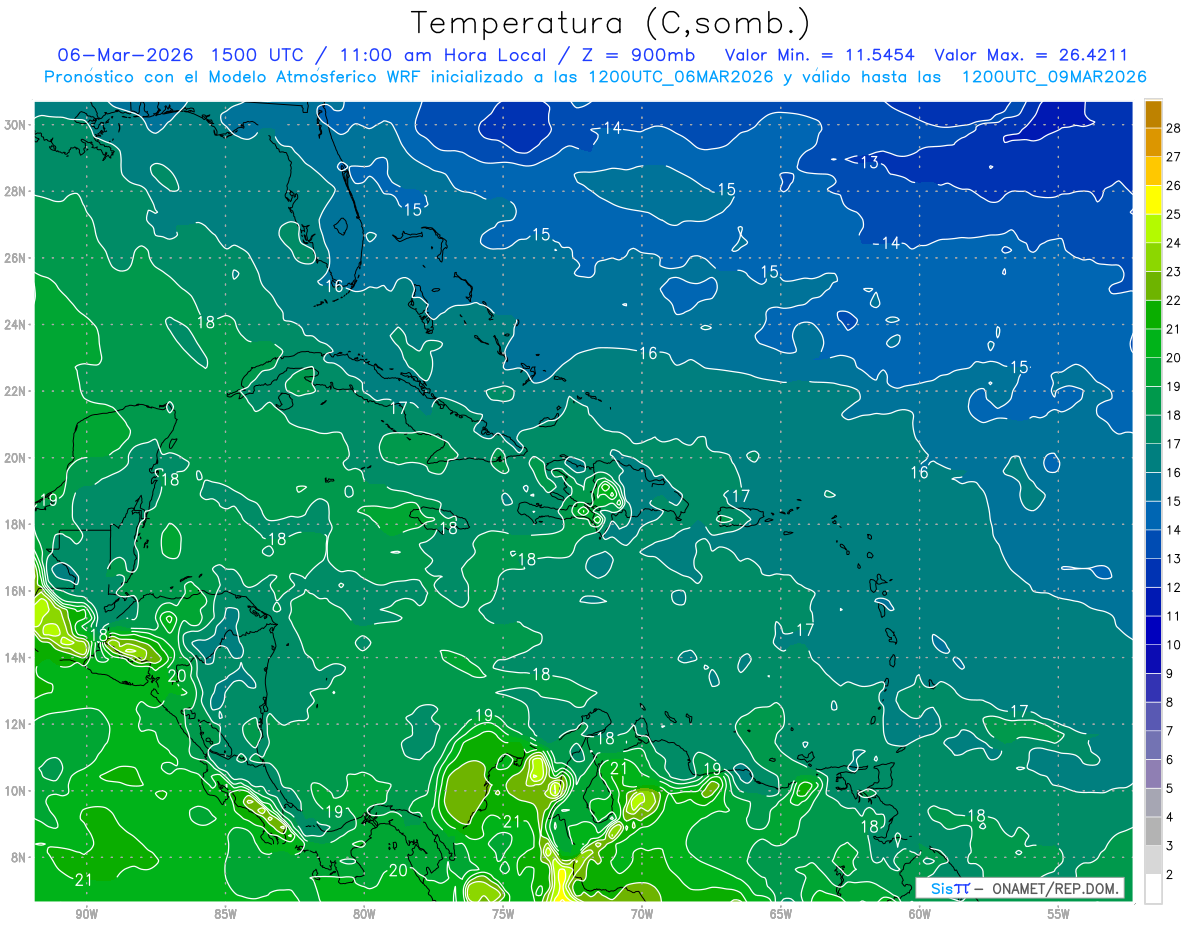Pick the orange band between 27 and 28
Image resolution: width=1200 pixels, height=927 pixels.
[x=1153, y=143]
